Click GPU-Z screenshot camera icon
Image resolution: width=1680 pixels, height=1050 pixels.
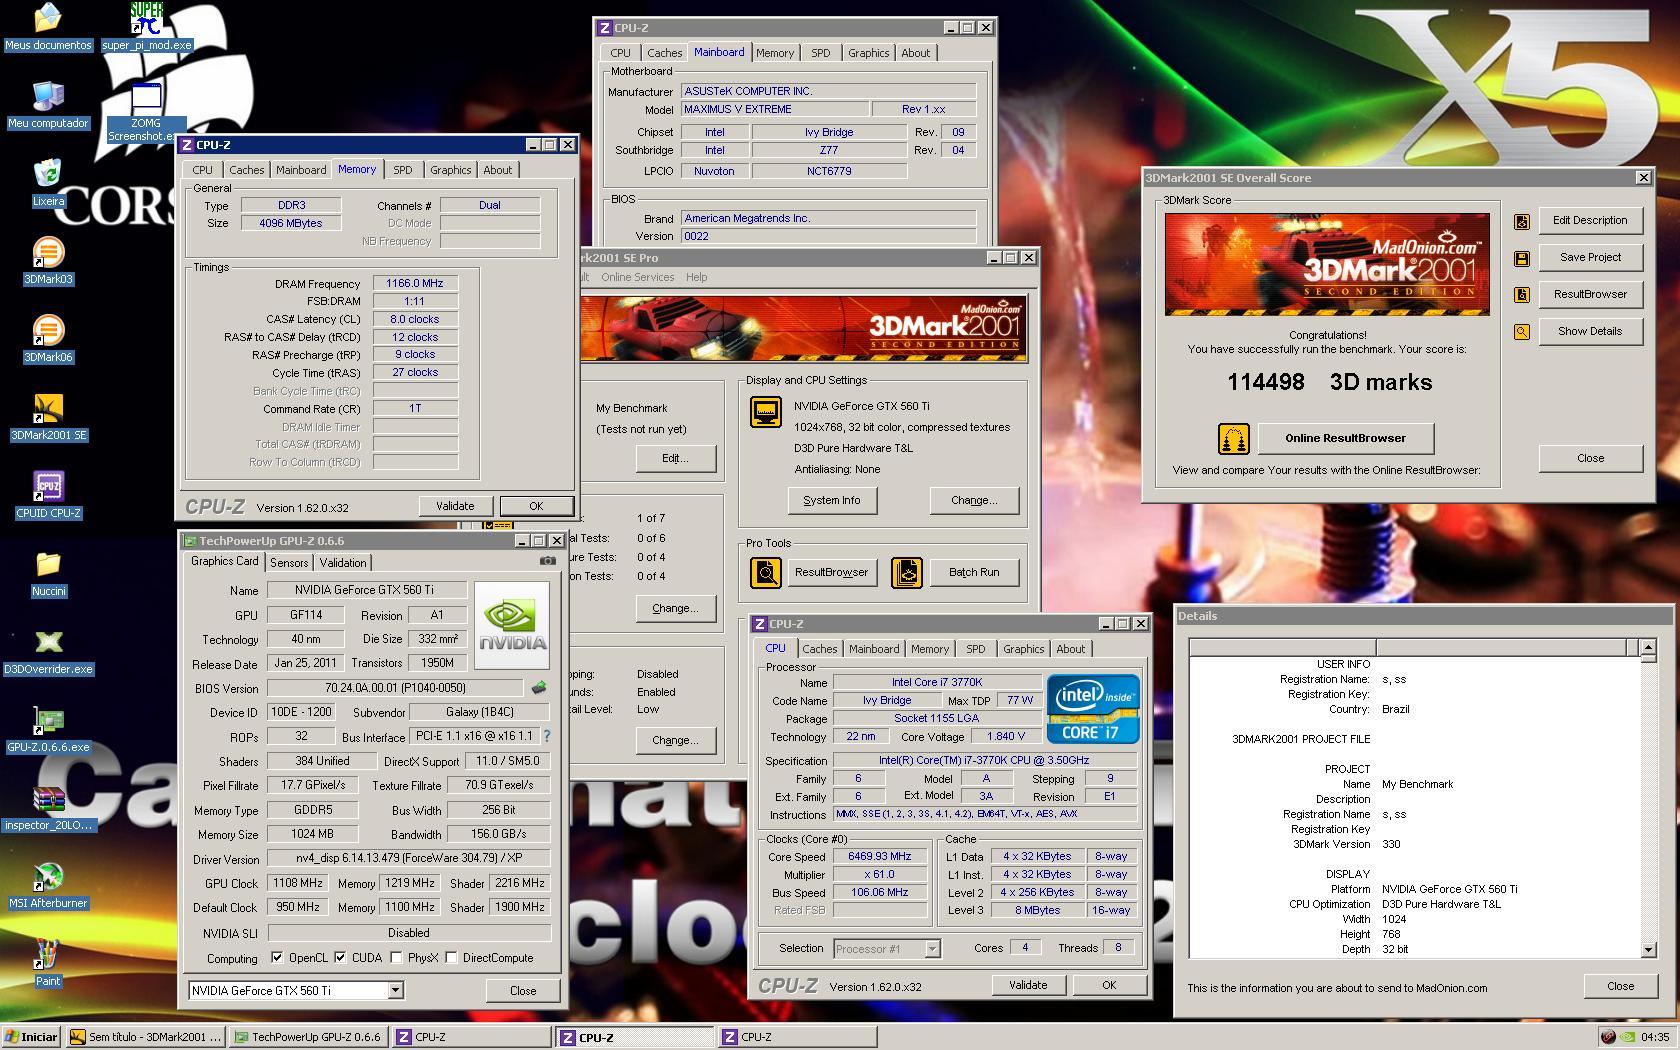[547, 561]
